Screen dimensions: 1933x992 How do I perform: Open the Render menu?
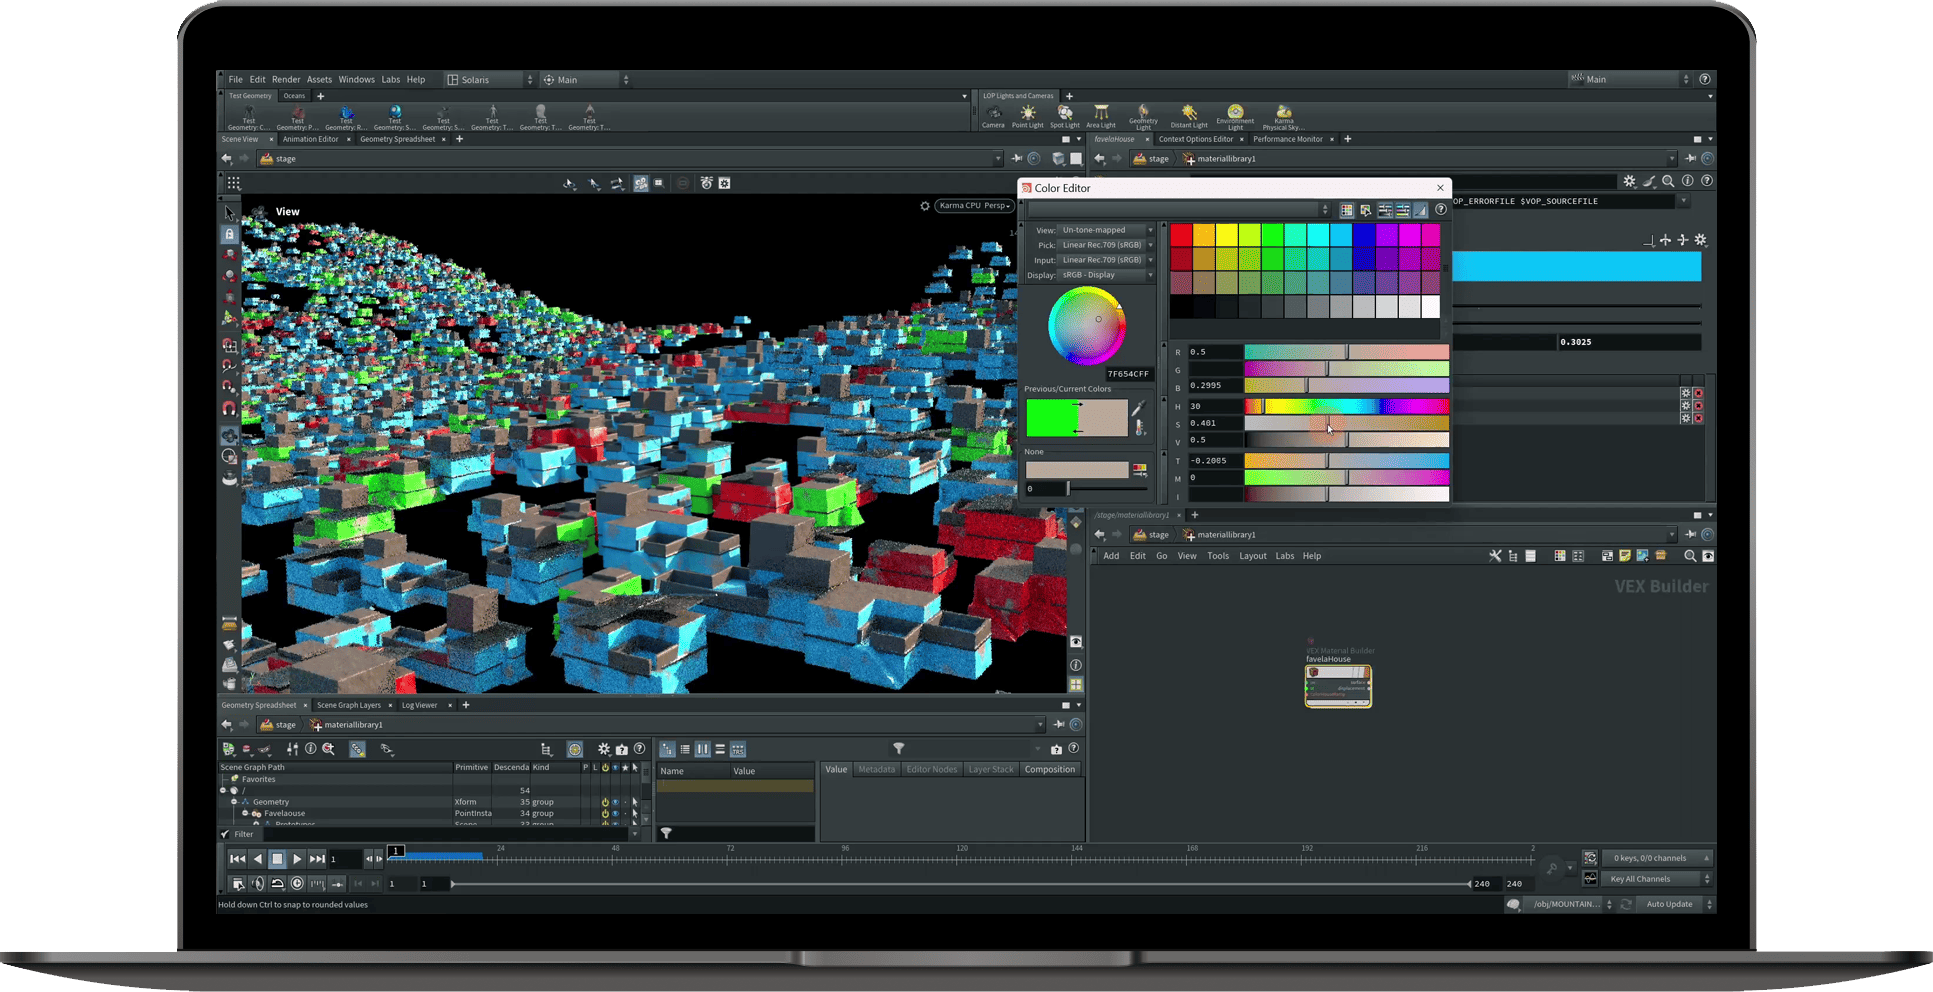(x=286, y=80)
